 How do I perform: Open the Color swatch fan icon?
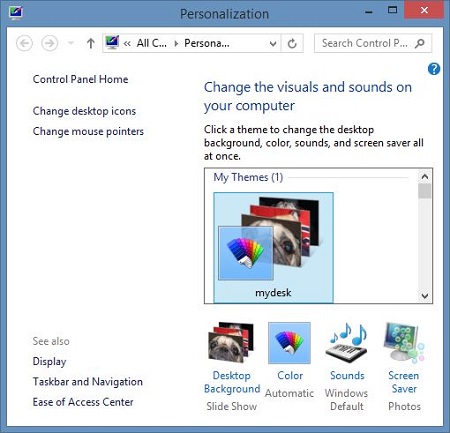point(289,343)
